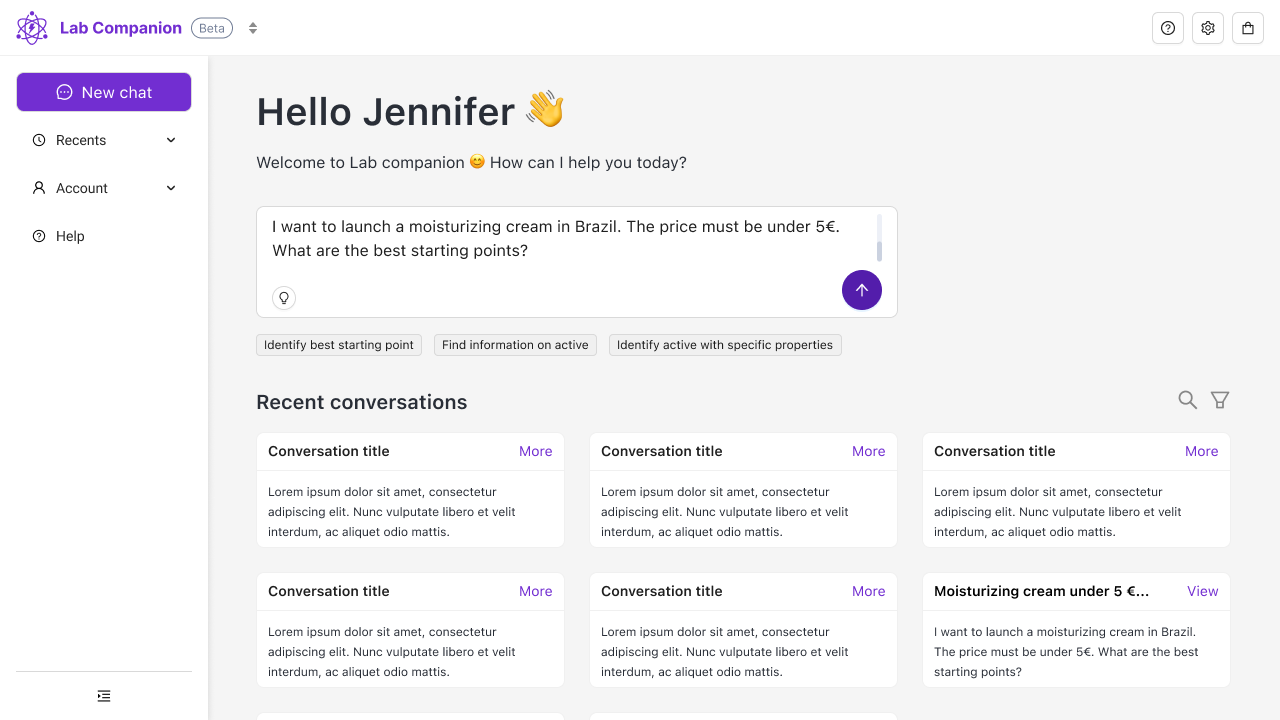Click the Lab Companion atom logo
The image size is (1280, 720).
[x=31, y=27]
